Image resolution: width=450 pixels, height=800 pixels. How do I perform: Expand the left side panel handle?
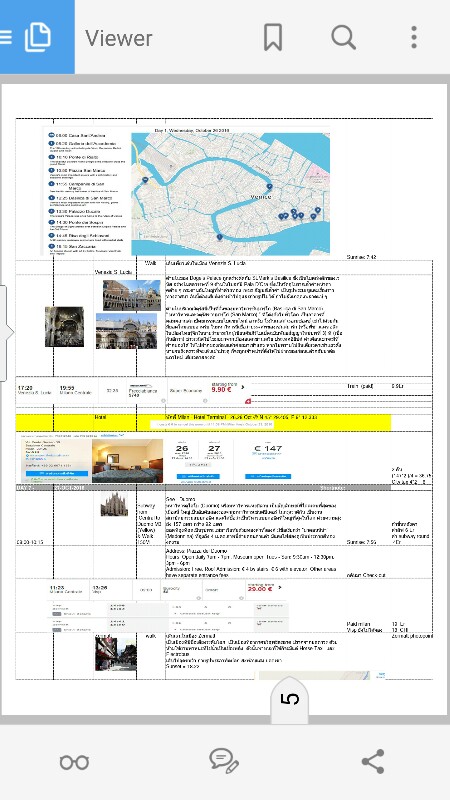pyautogui.click(x=5, y=333)
